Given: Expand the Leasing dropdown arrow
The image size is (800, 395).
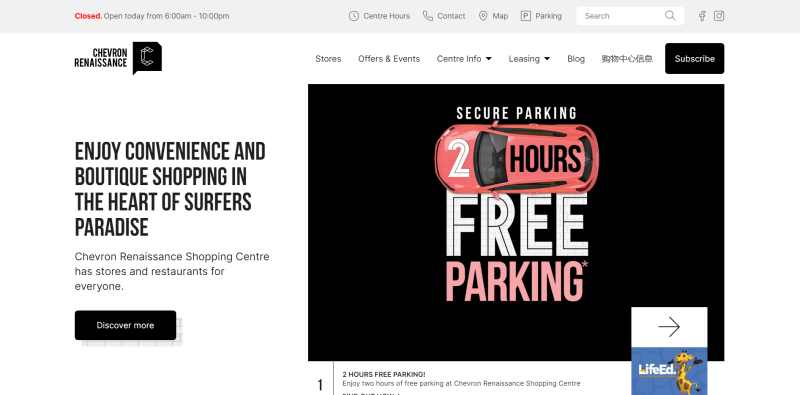Looking at the screenshot, I should [547, 59].
